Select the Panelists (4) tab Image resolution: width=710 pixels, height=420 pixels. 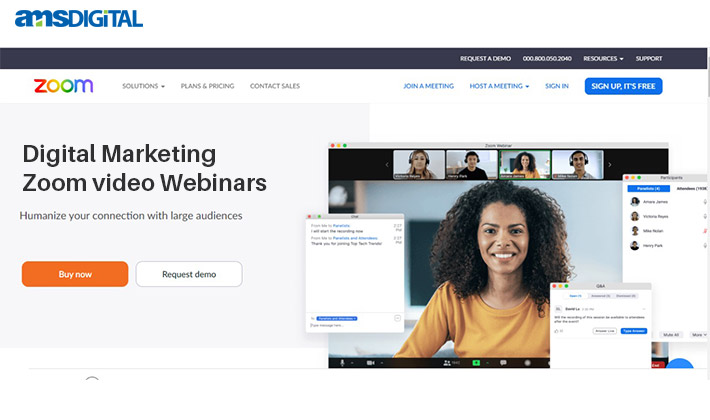click(648, 188)
